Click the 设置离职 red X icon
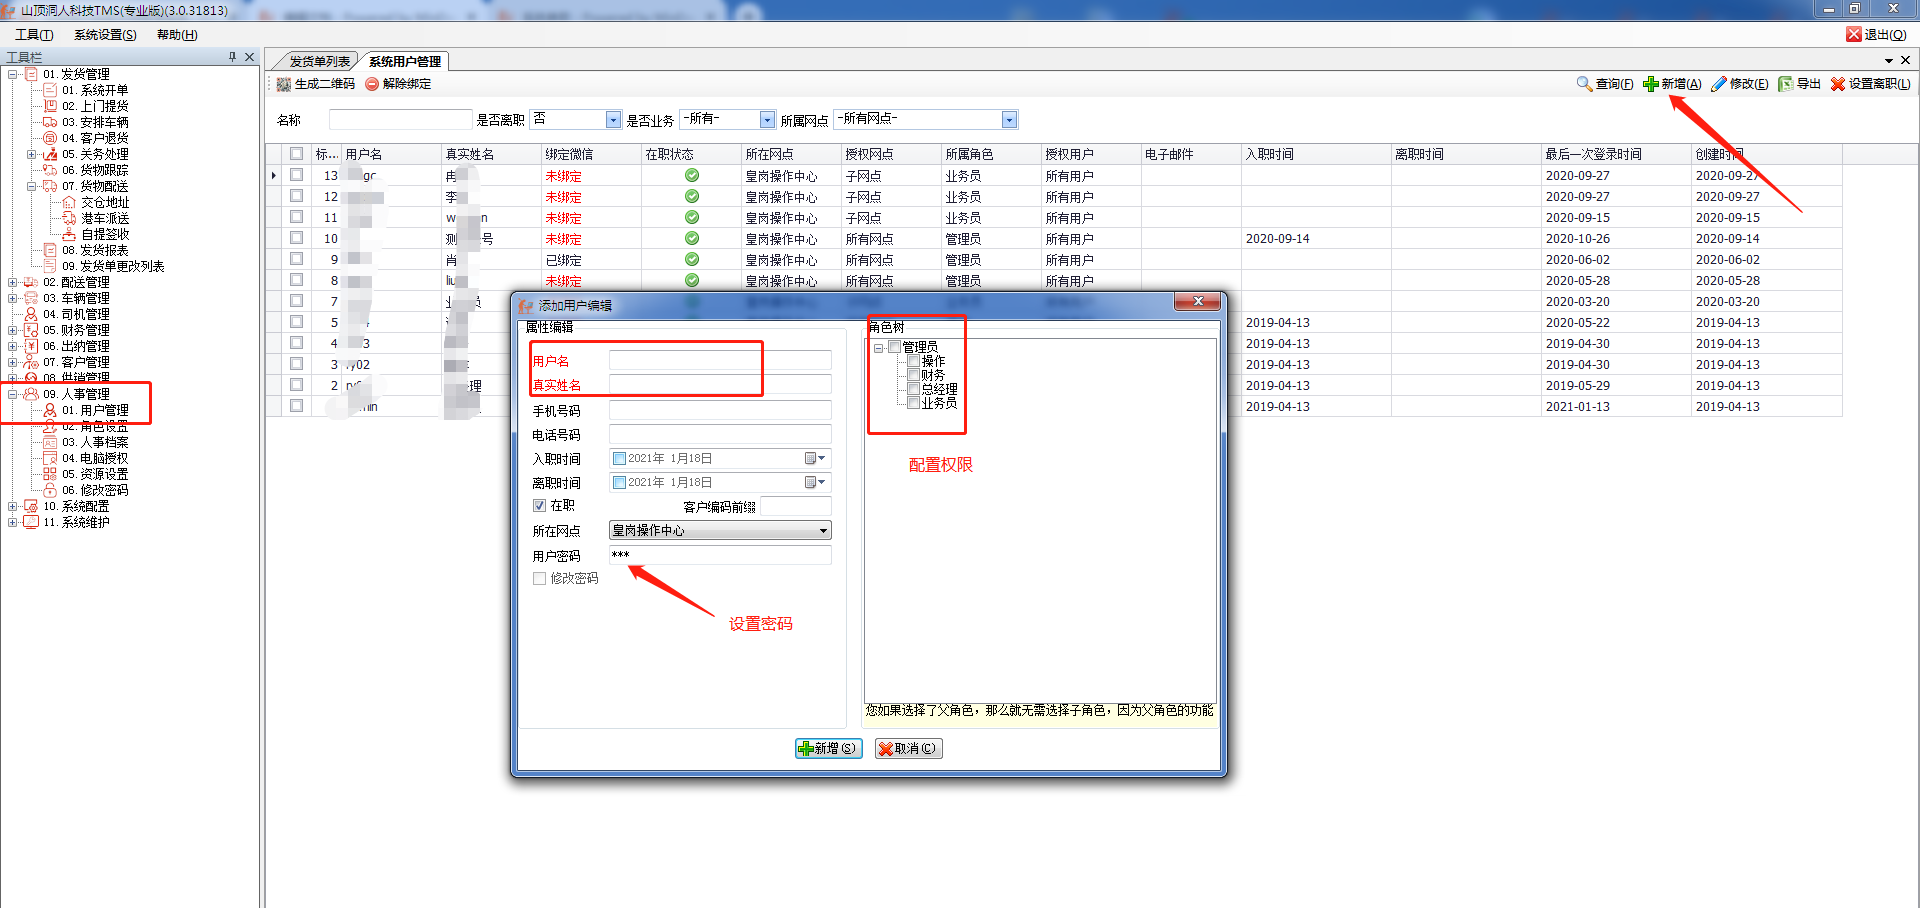The height and width of the screenshot is (908, 1920). pyautogui.click(x=1838, y=84)
